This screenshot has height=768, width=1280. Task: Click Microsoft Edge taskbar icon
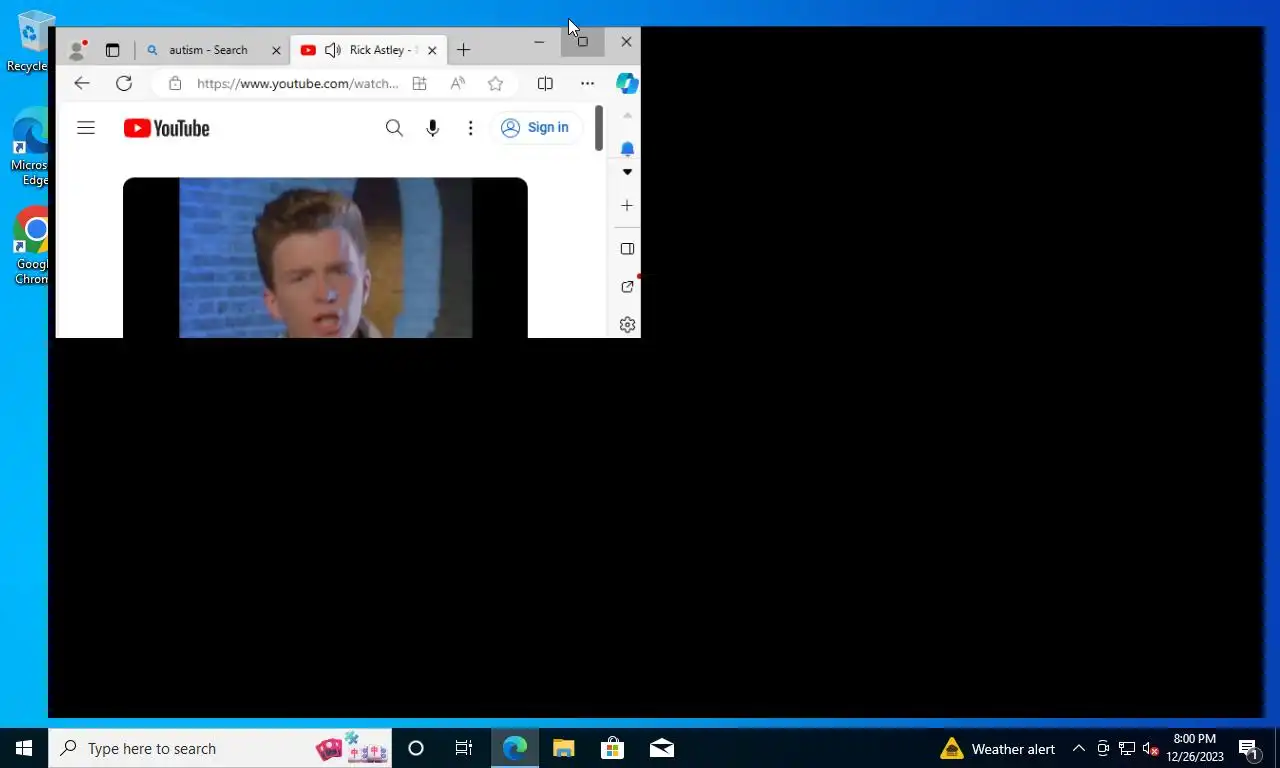tap(514, 748)
